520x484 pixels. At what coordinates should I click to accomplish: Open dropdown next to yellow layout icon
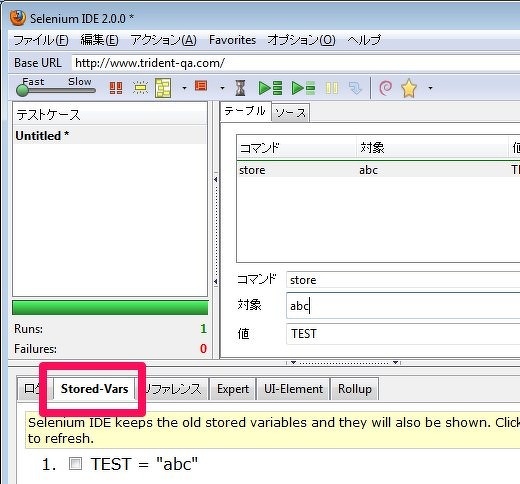[x=184, y=88]
